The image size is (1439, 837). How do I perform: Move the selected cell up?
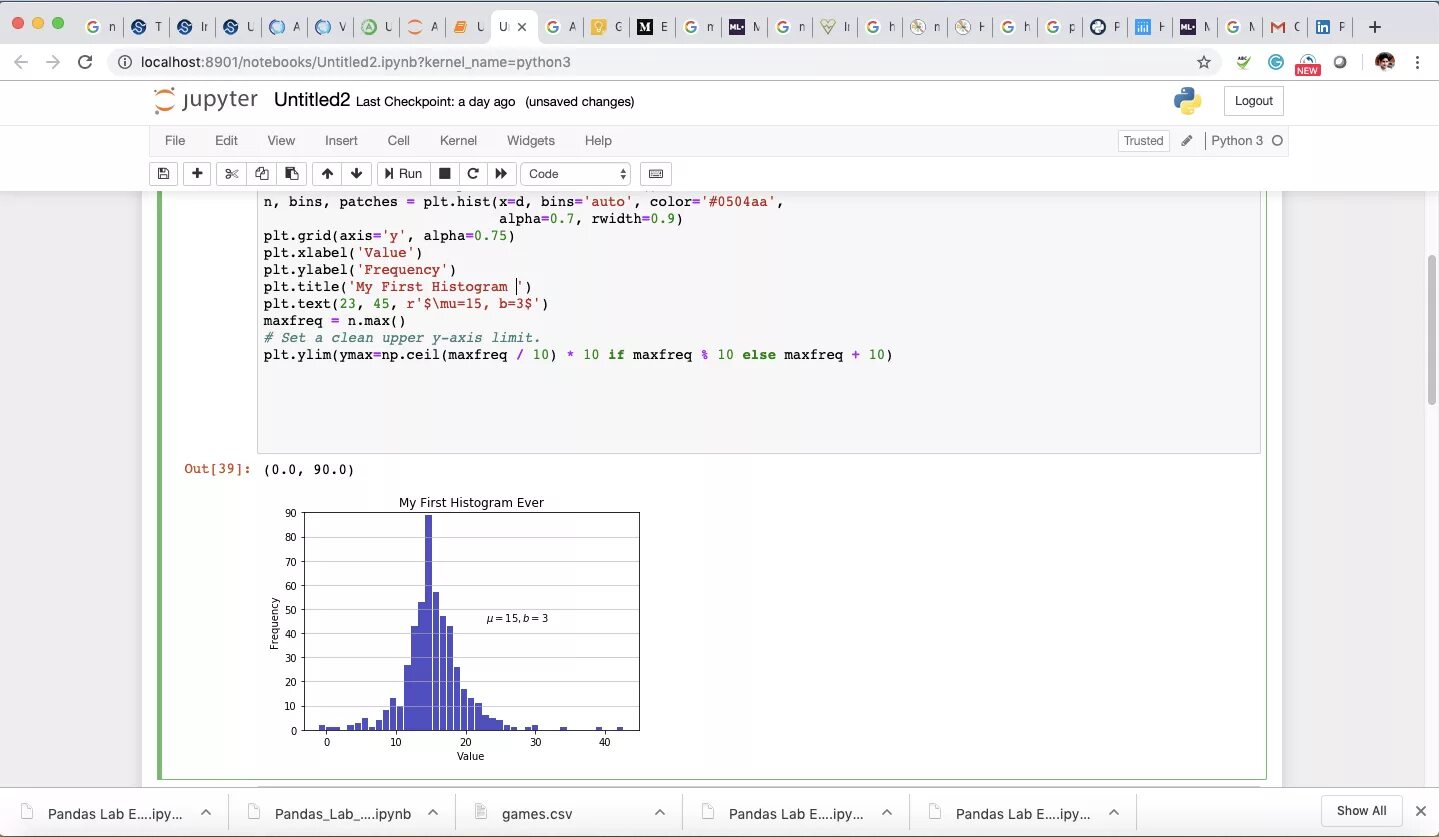tap(327, 173)
